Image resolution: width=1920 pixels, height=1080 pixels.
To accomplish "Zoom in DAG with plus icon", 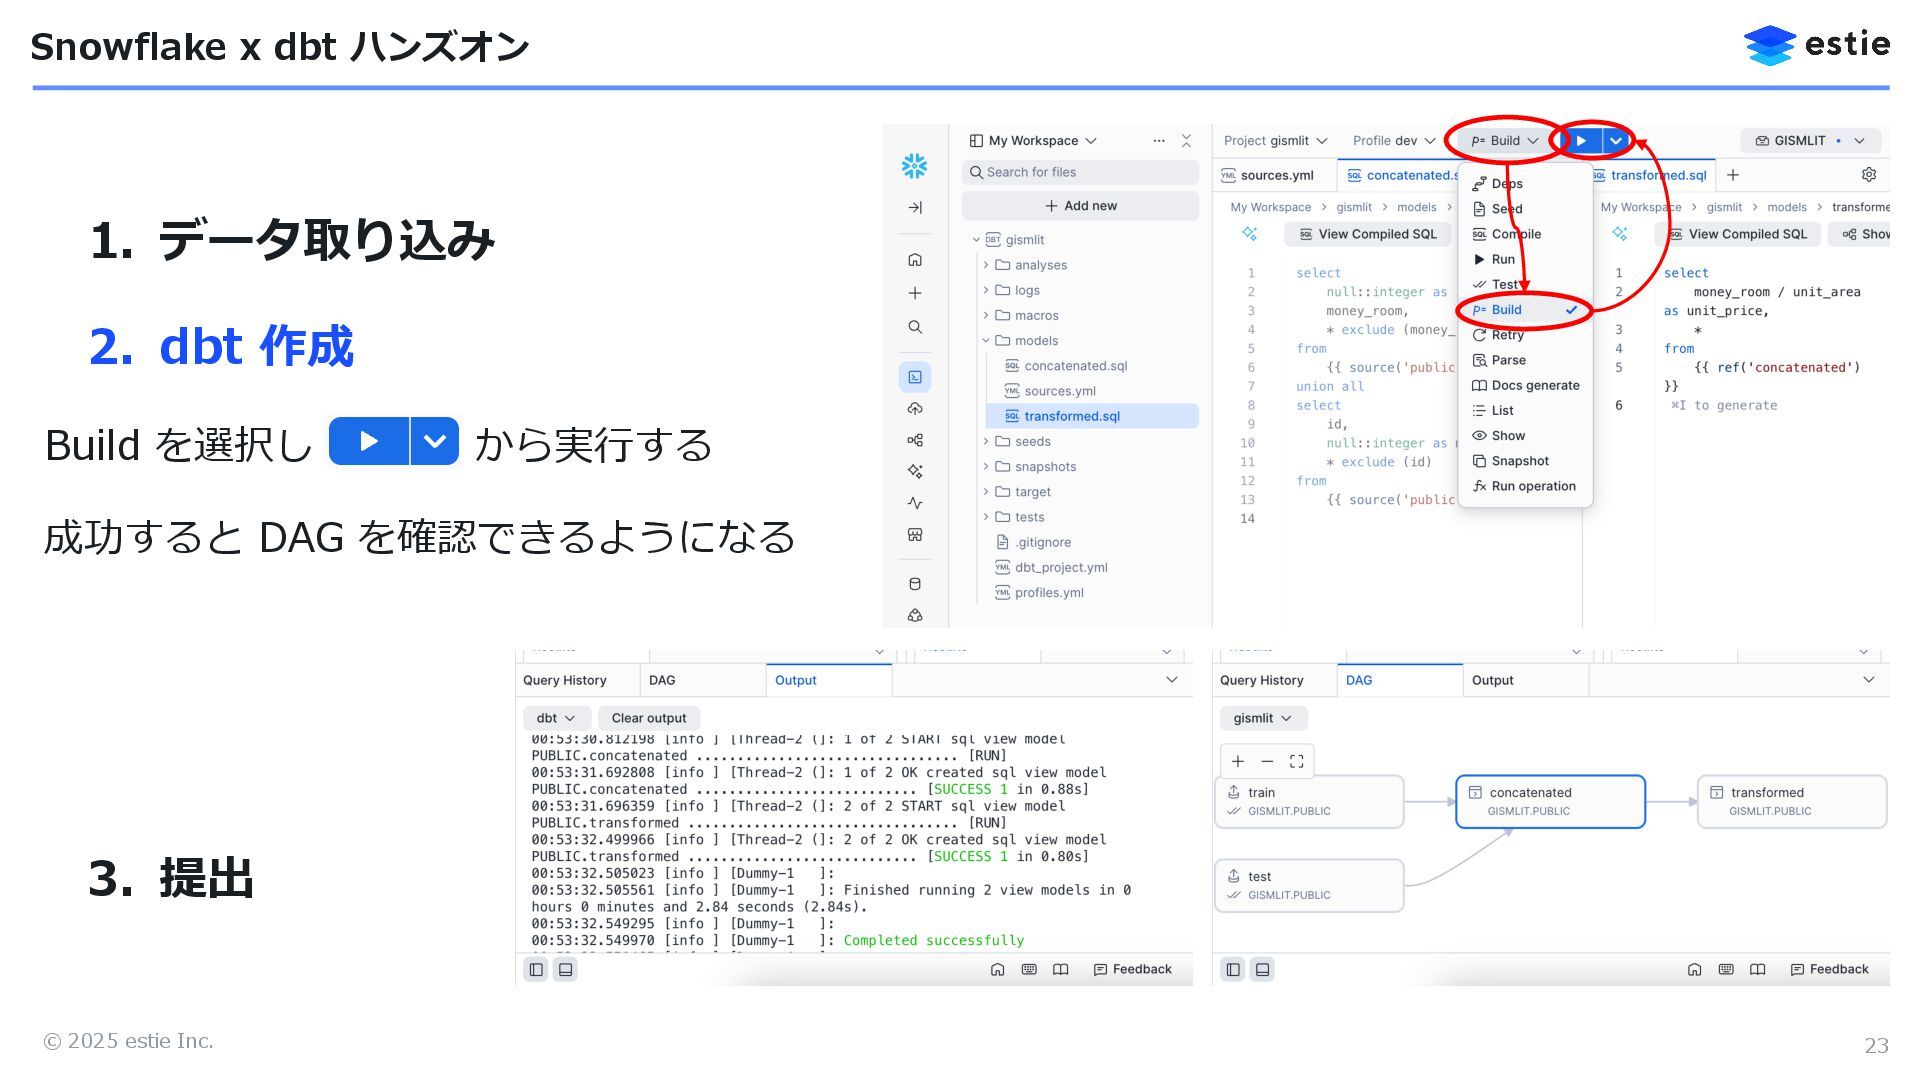I will [x=1238, y=761].
